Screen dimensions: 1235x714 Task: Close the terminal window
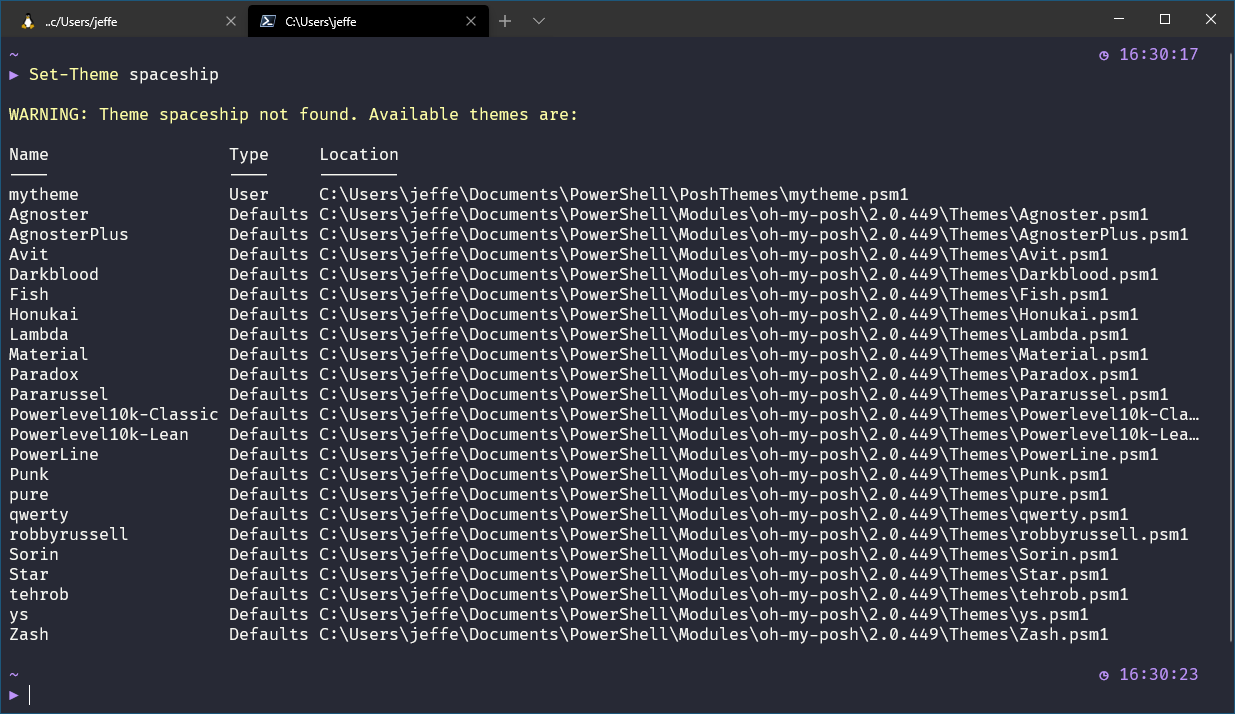(1210, 19)
